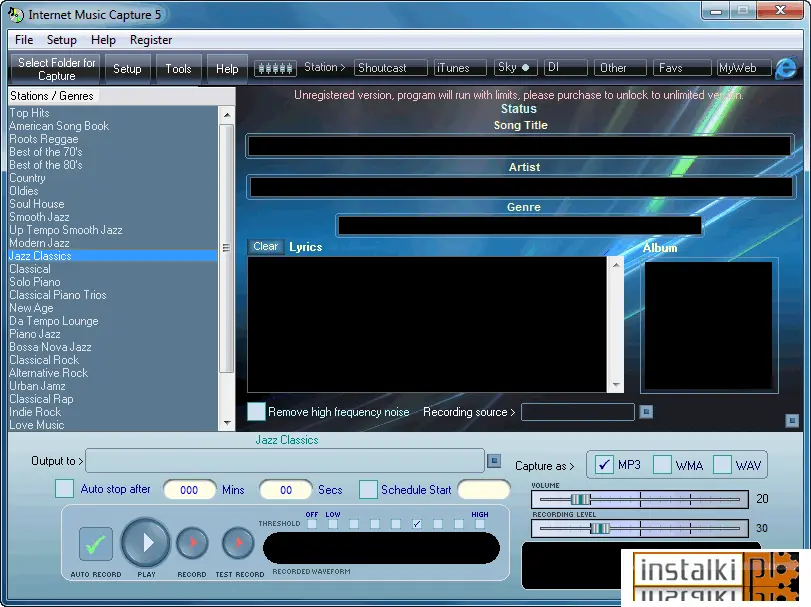This screenshot has height=607, width=811.
Task: Select Best of the 80's
Action: click(46, 164)
